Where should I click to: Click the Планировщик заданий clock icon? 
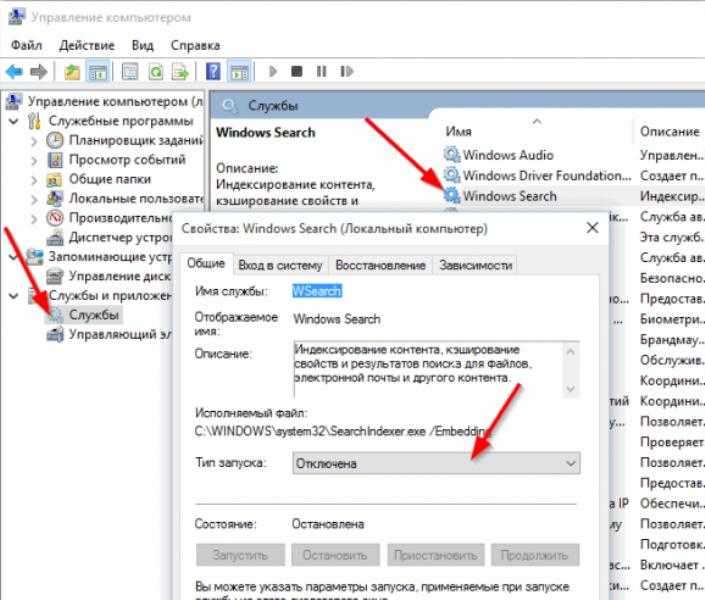(55, 140)
